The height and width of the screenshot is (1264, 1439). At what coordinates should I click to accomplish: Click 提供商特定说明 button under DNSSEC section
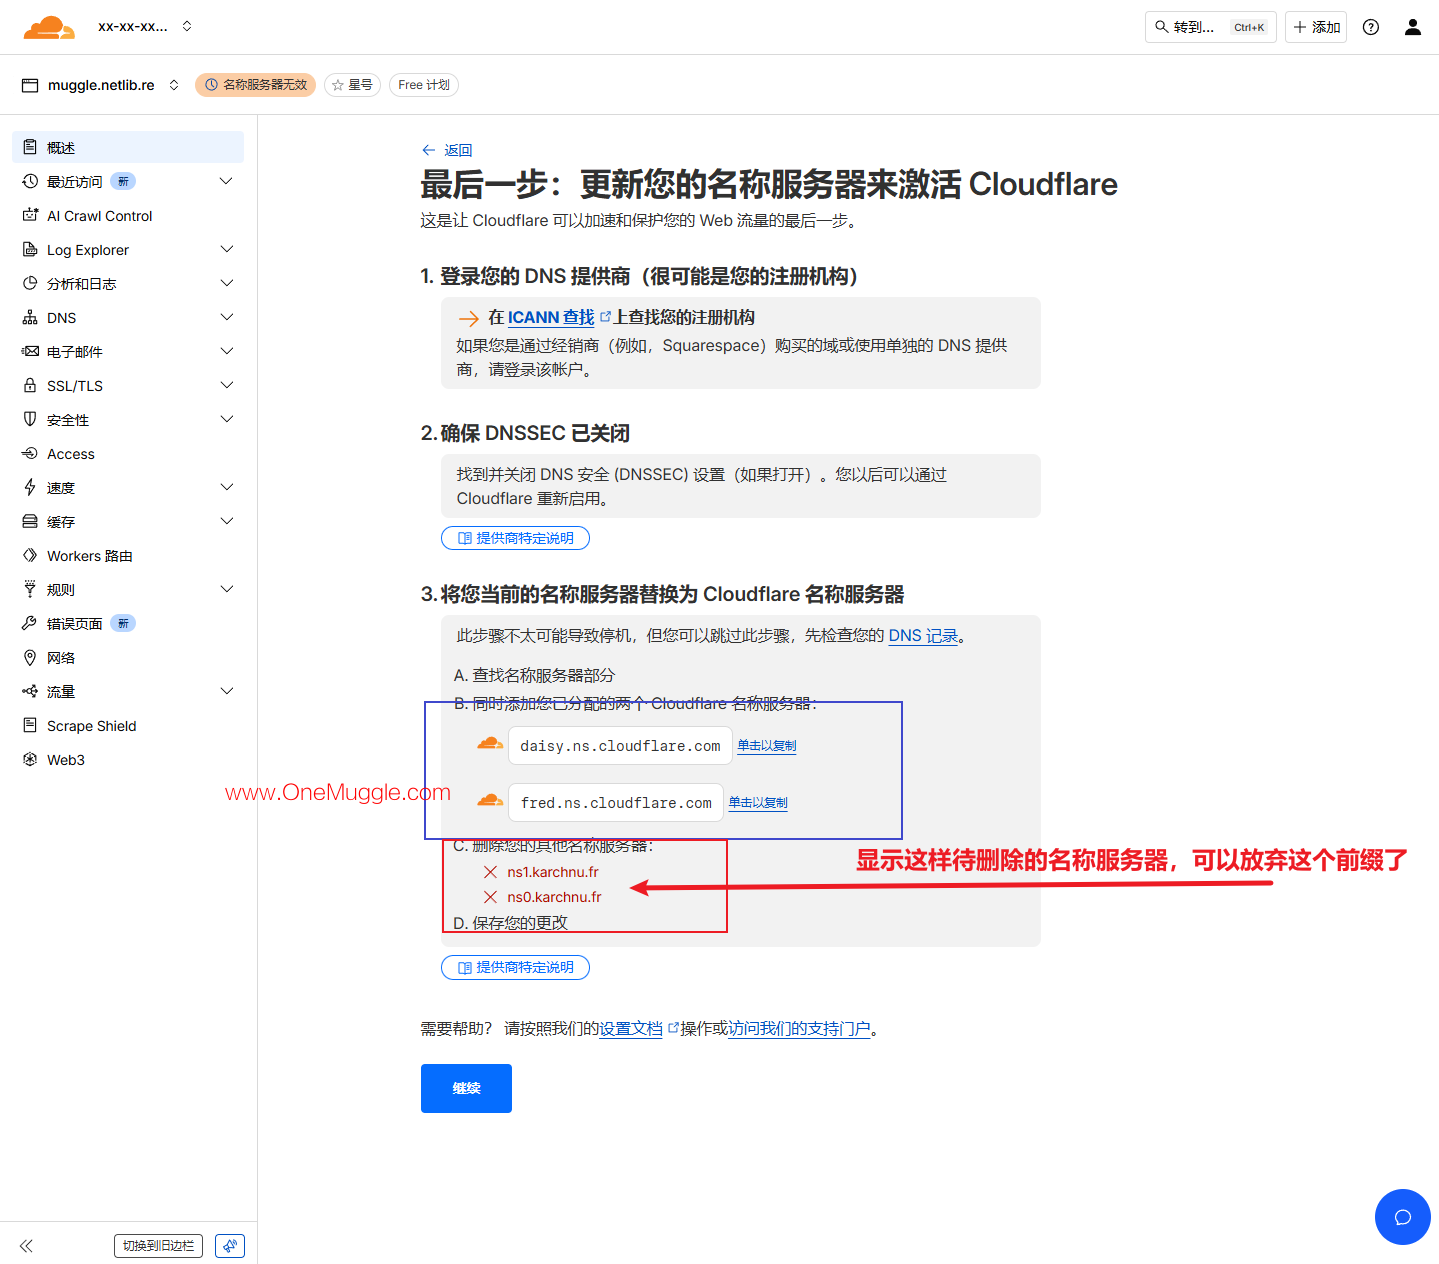(515, 538)
